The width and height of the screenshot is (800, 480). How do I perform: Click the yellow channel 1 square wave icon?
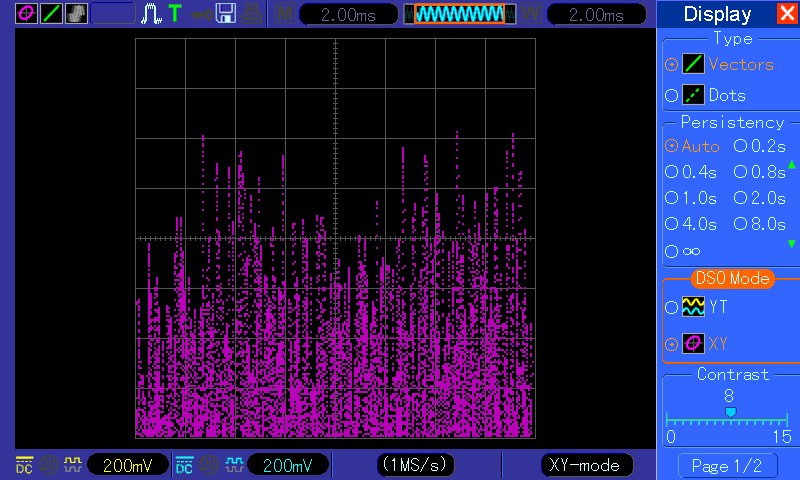[x=72, y=464]
